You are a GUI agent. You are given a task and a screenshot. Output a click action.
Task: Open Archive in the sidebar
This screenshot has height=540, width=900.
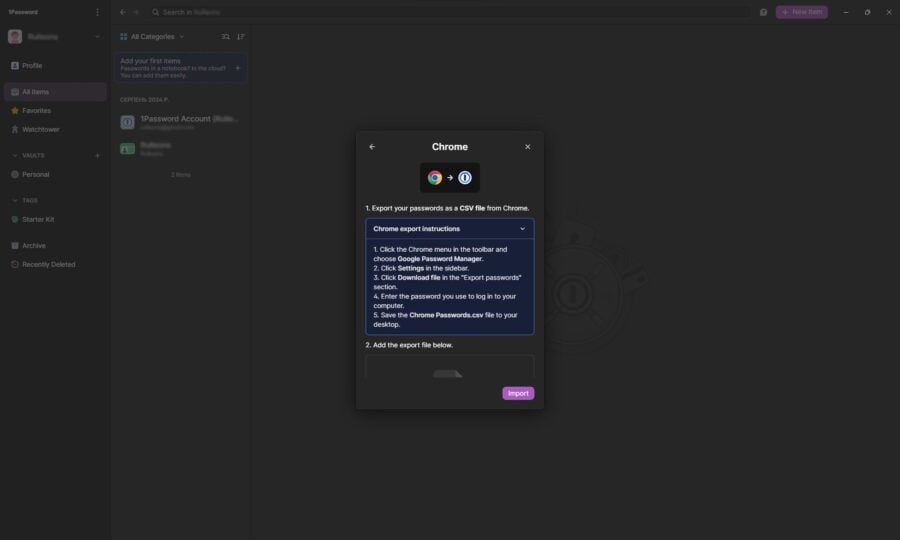coord(55,246)
